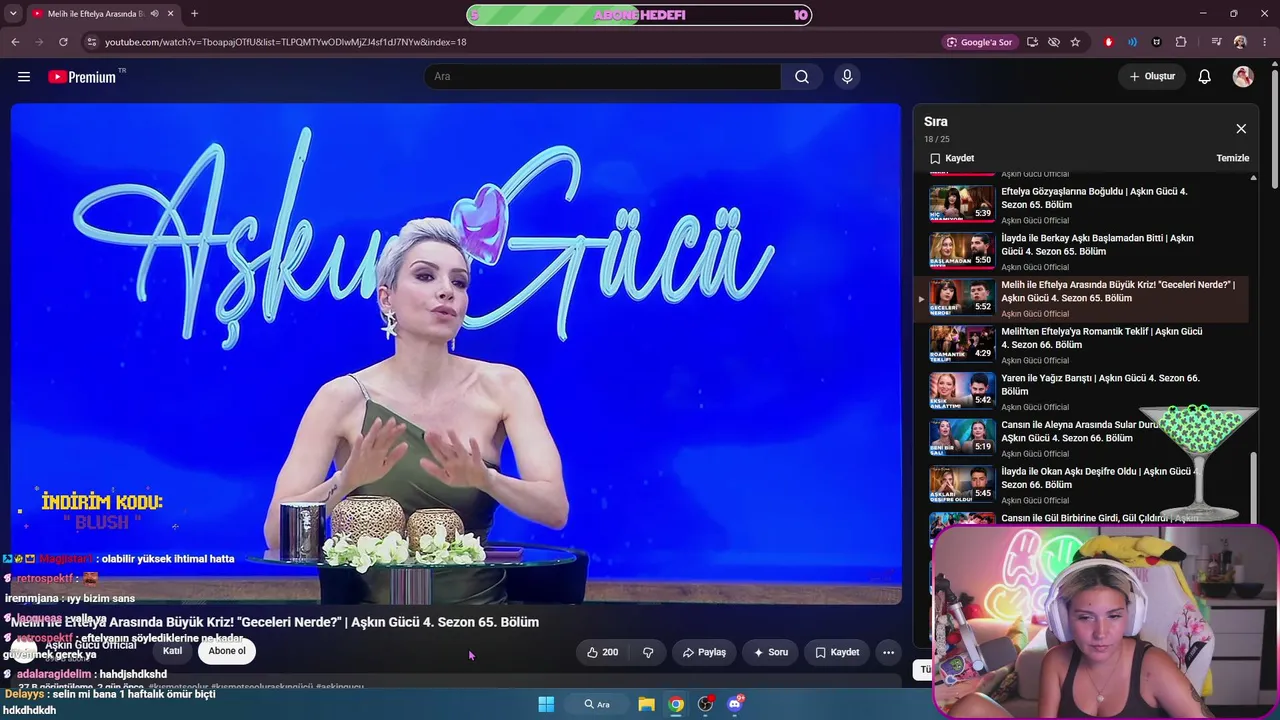Image resolution: width=1280 pixels, height=720 pixels.
Task: Reload the YouTube page
Action: (63, 42)
